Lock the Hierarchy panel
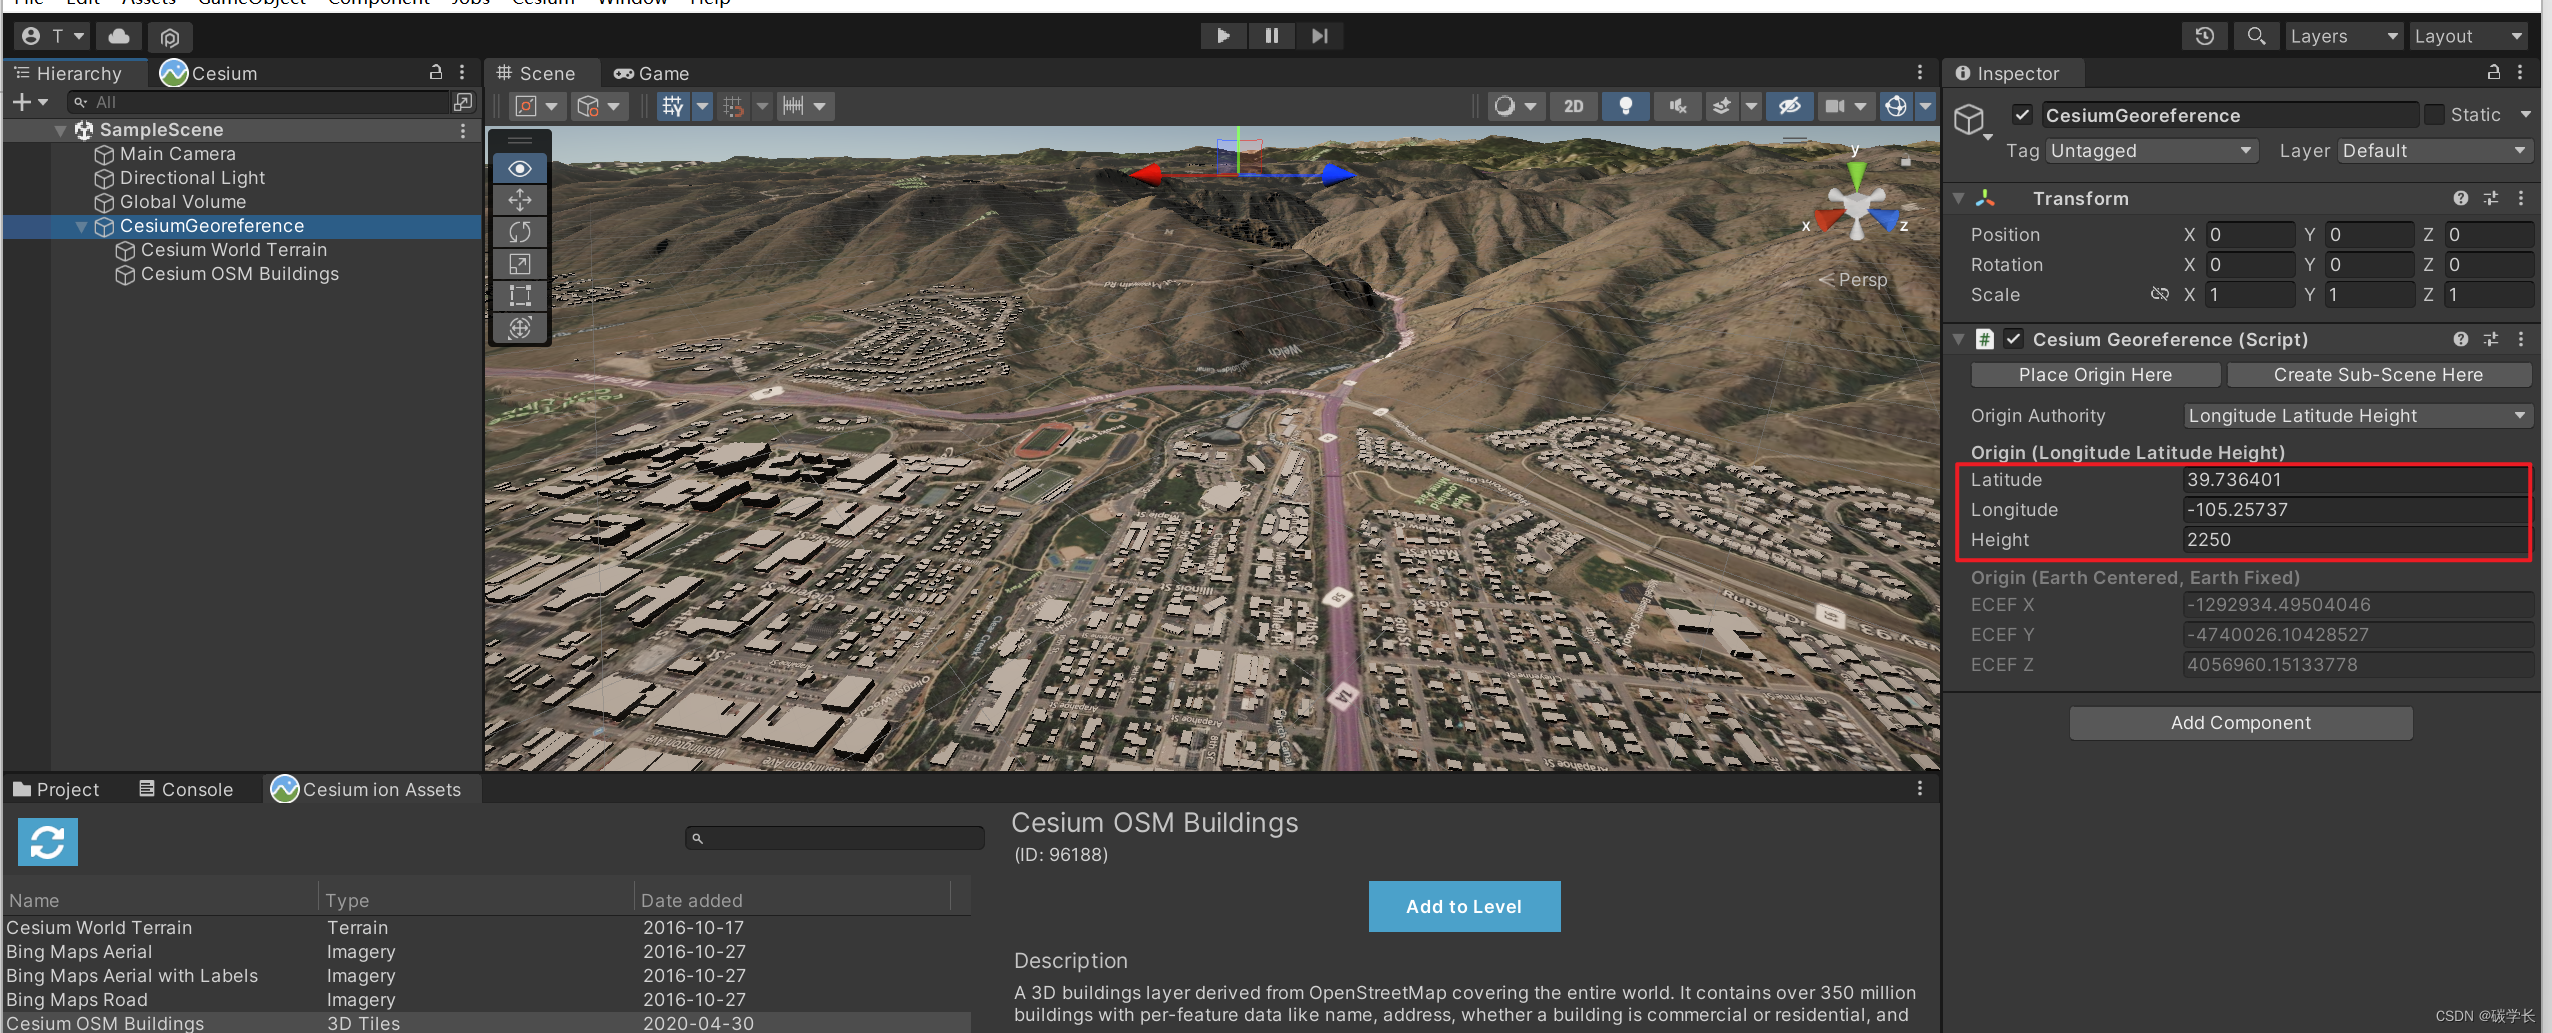2552x1033 pixels. pos(436,72)
